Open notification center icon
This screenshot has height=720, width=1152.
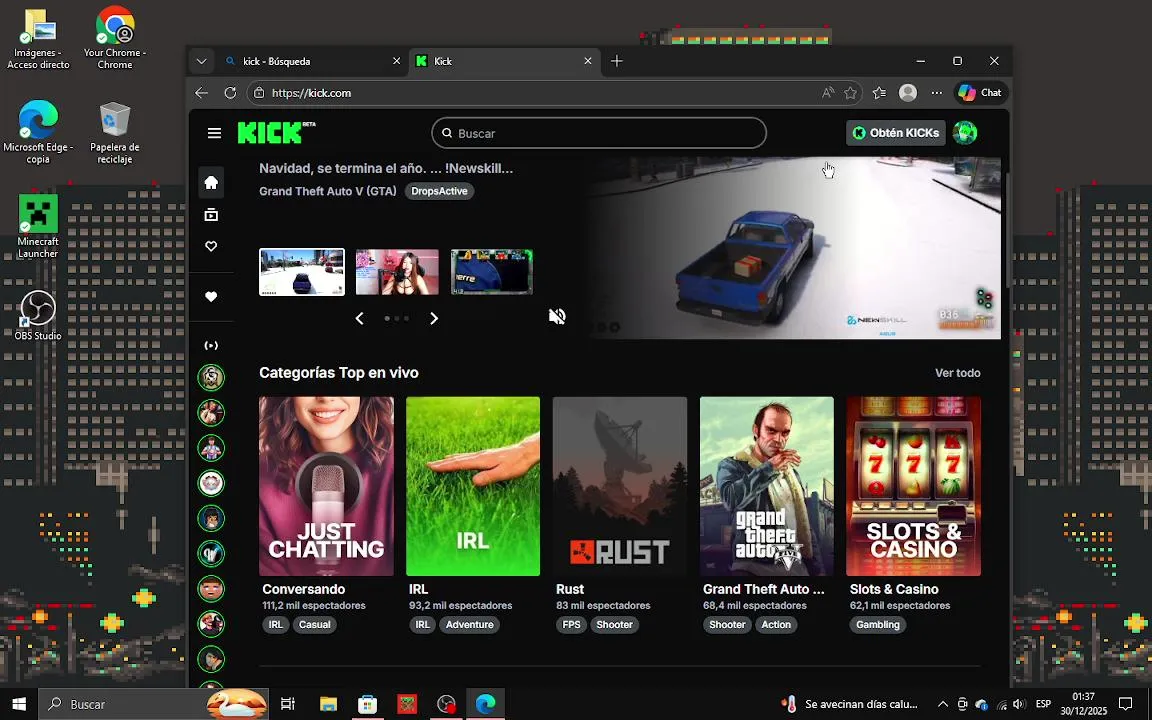click(1126, 704)
